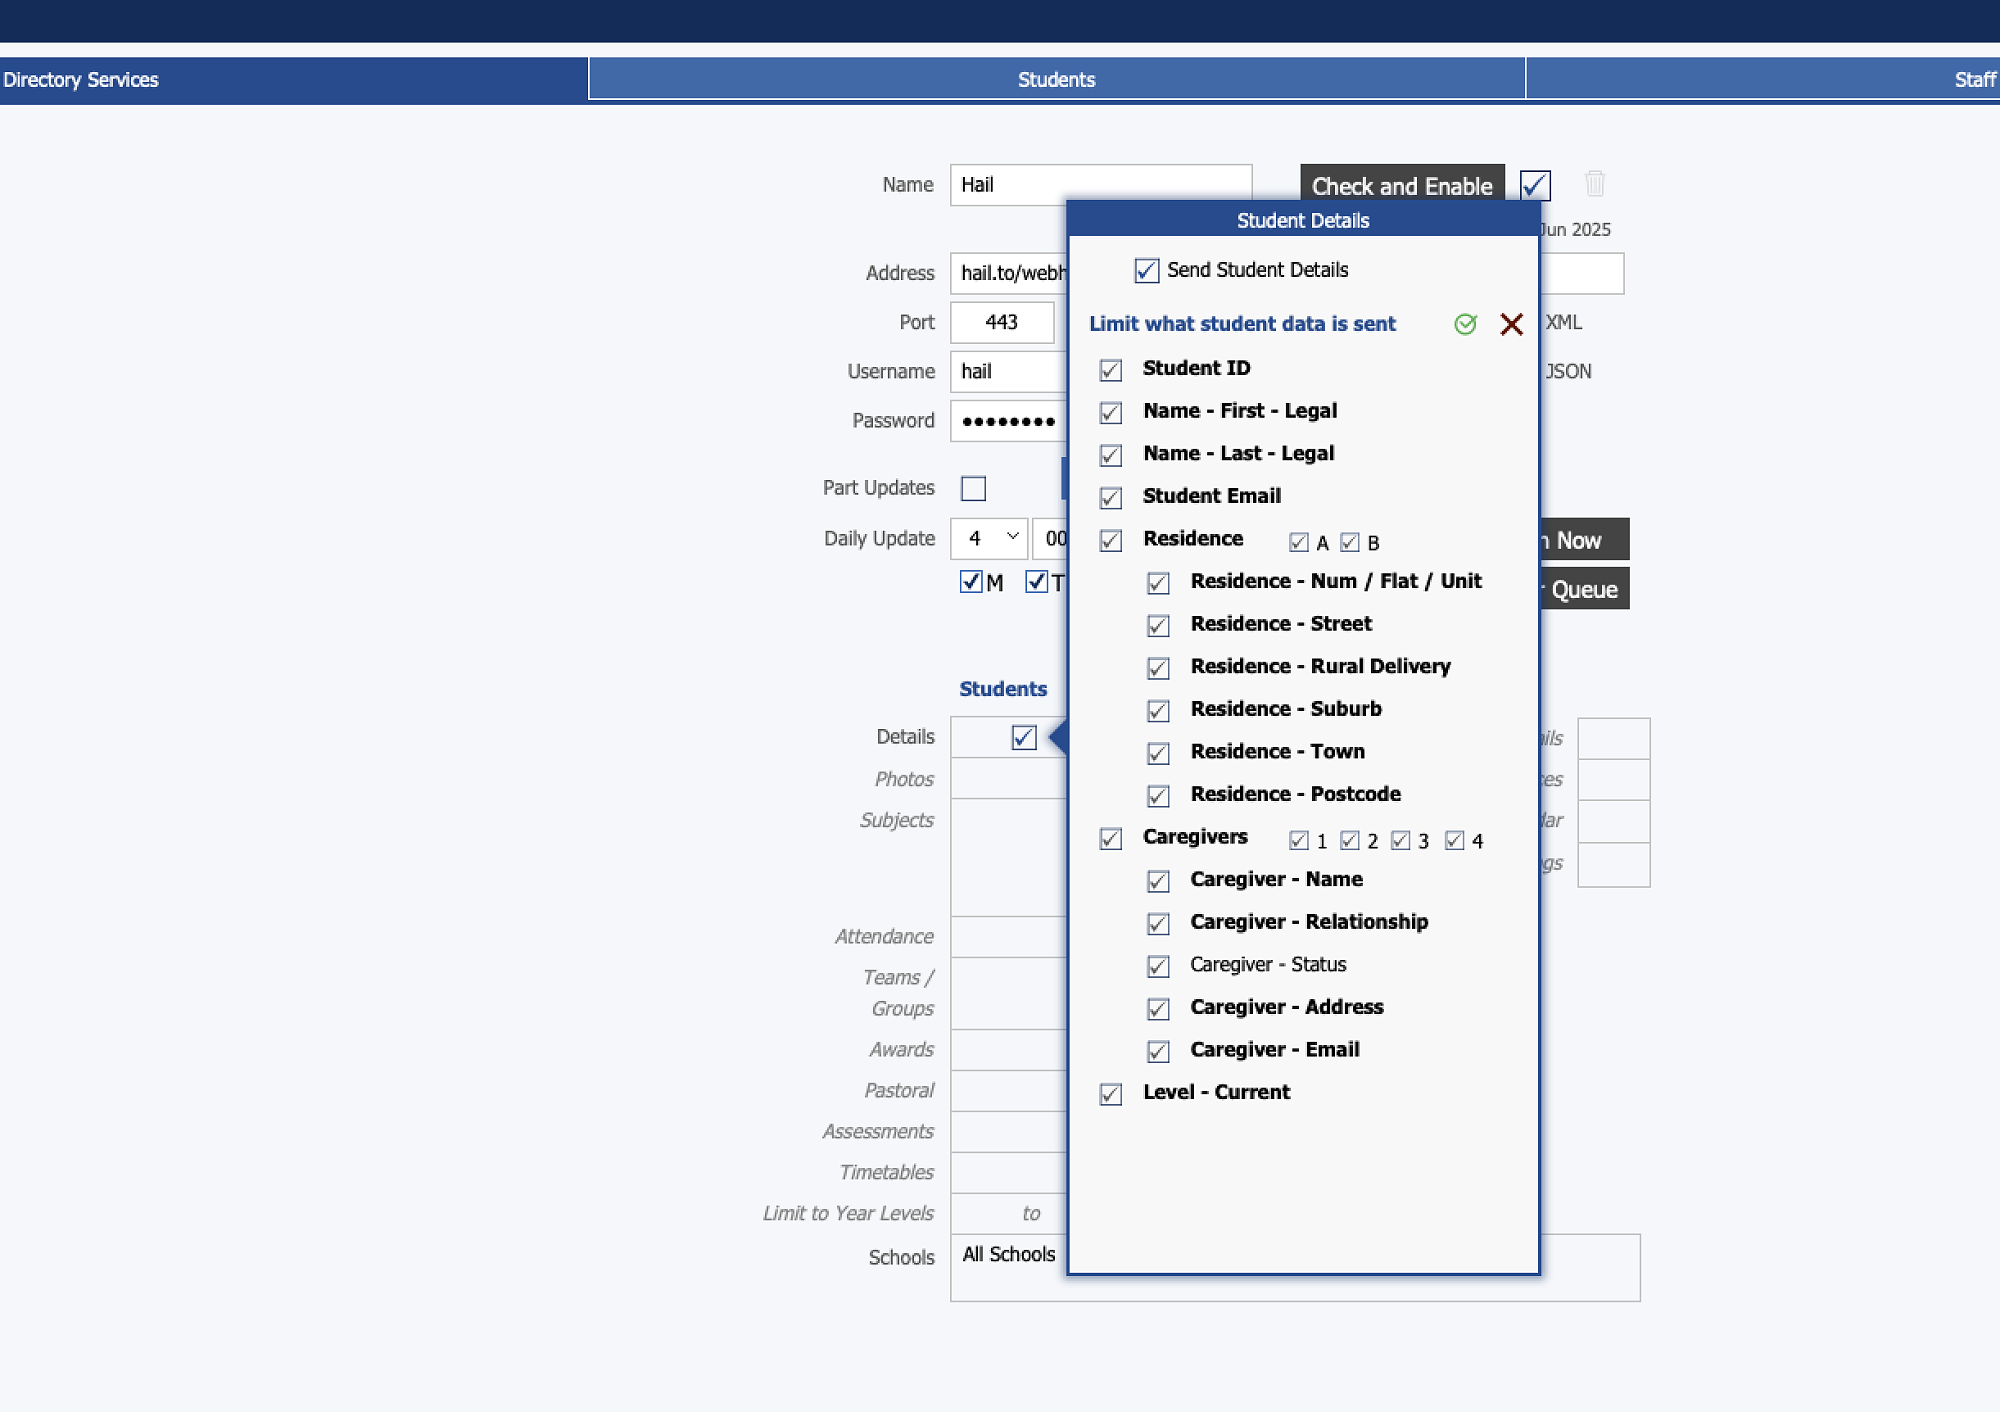
Task: Switch to the Staff tab
Action: click(1973, 80)
